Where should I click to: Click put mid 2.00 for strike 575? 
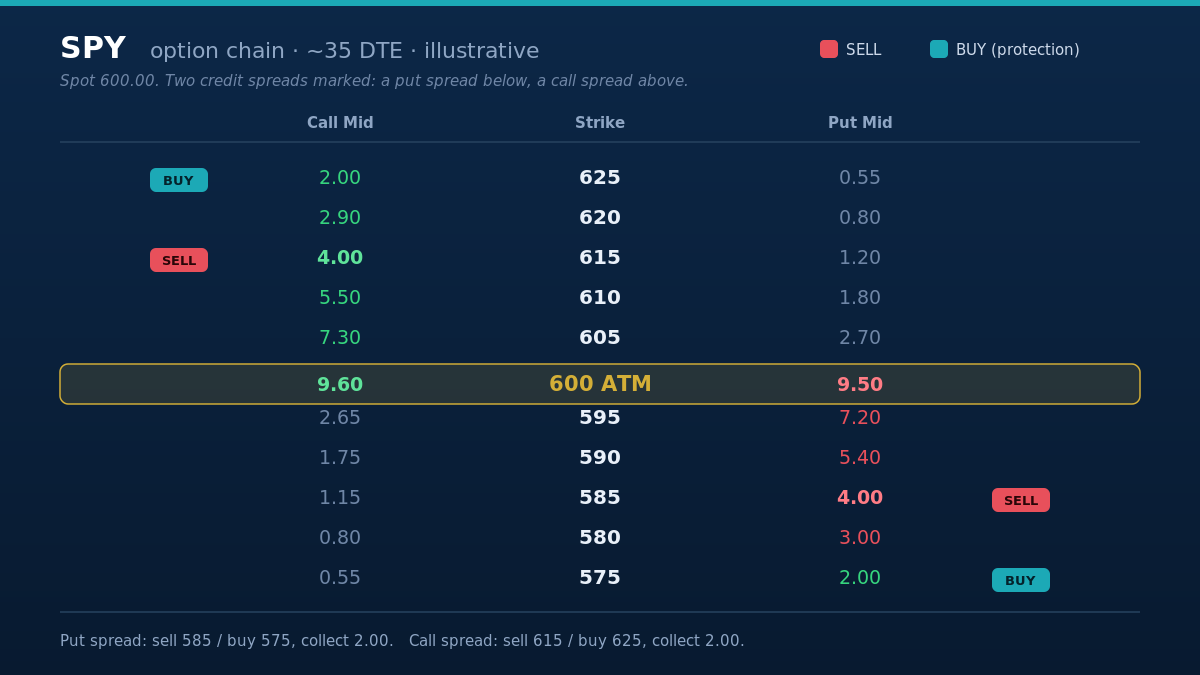[x=860, y=578]
